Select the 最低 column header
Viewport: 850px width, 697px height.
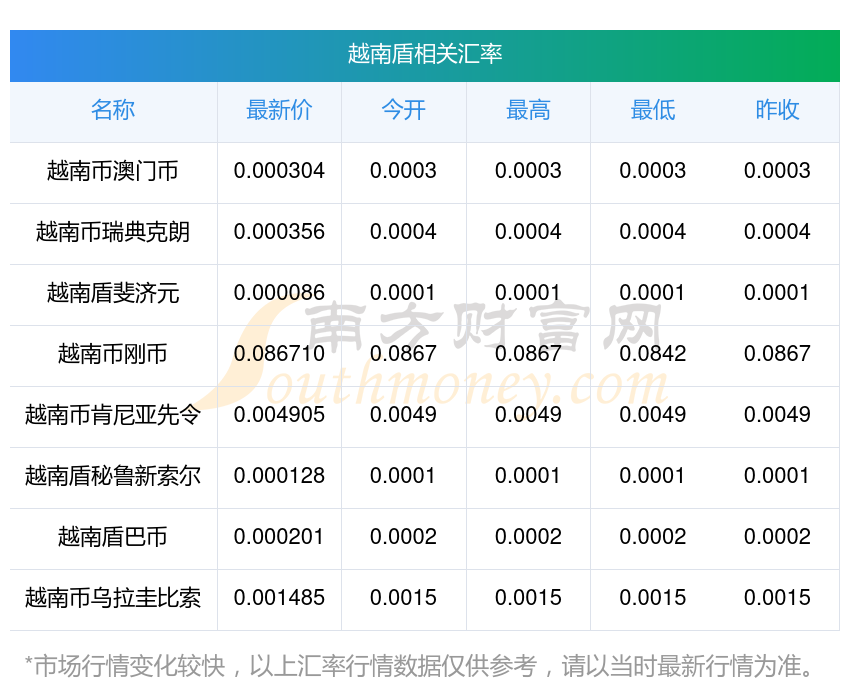coord(652,110)
